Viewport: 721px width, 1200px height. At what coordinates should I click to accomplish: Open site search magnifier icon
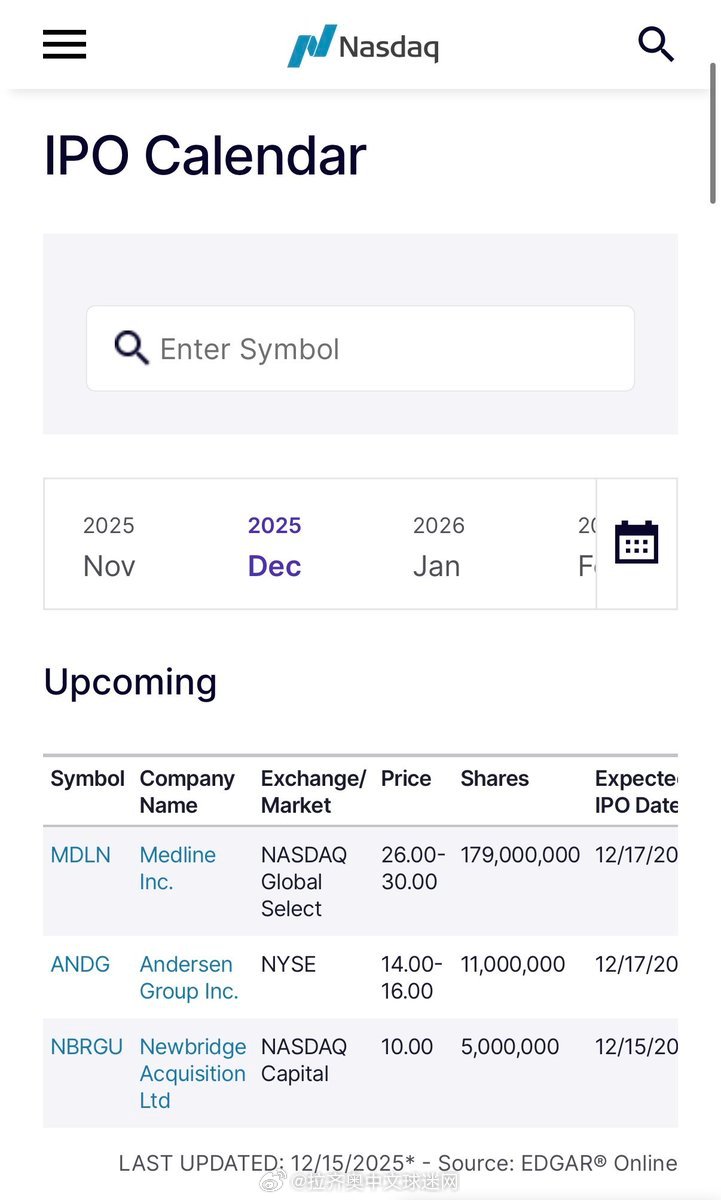pos(656,44)
